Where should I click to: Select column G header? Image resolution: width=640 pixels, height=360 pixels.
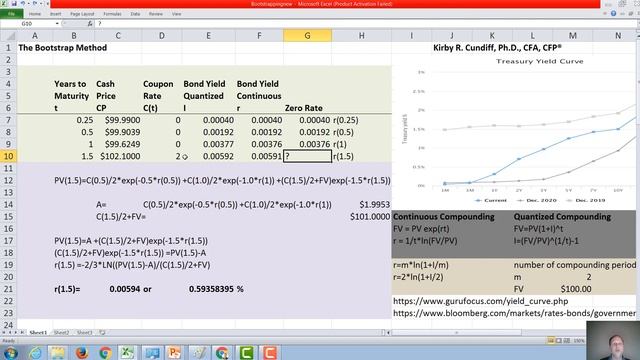[307, 36]
